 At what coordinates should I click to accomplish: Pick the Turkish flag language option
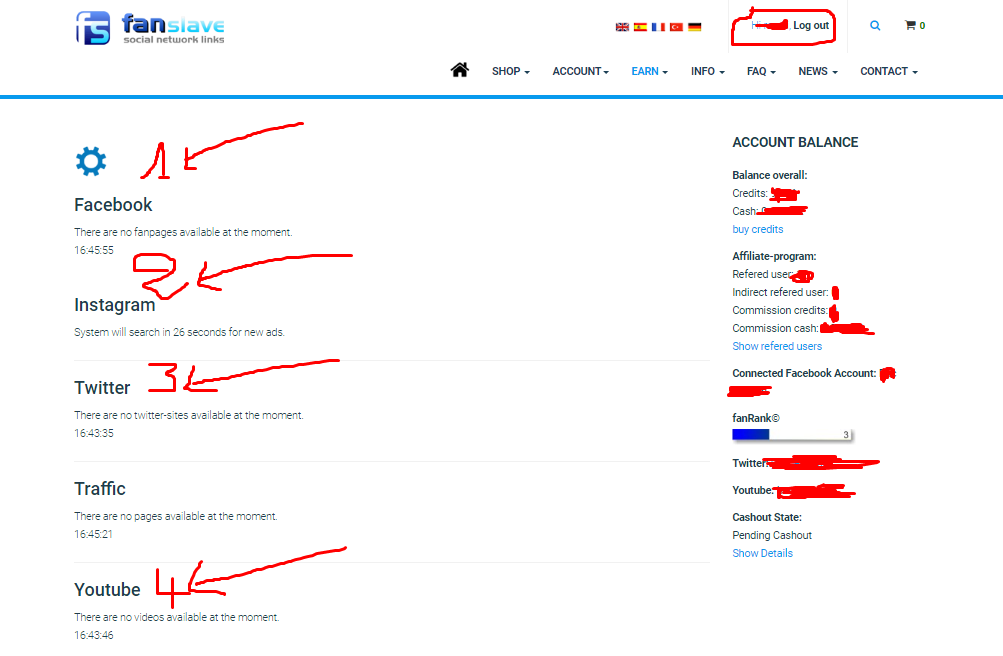pos(676,27)
